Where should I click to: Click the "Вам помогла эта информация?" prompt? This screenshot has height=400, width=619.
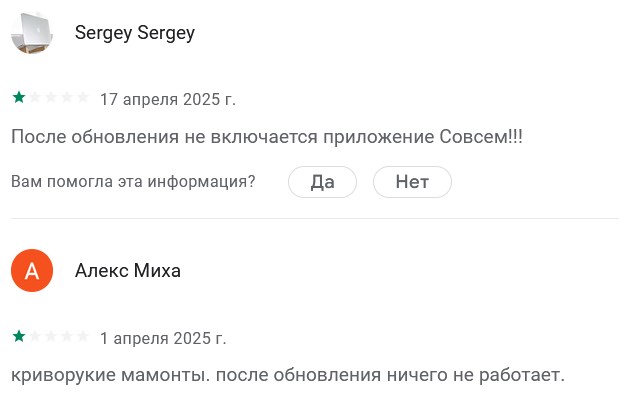(133, 182)
